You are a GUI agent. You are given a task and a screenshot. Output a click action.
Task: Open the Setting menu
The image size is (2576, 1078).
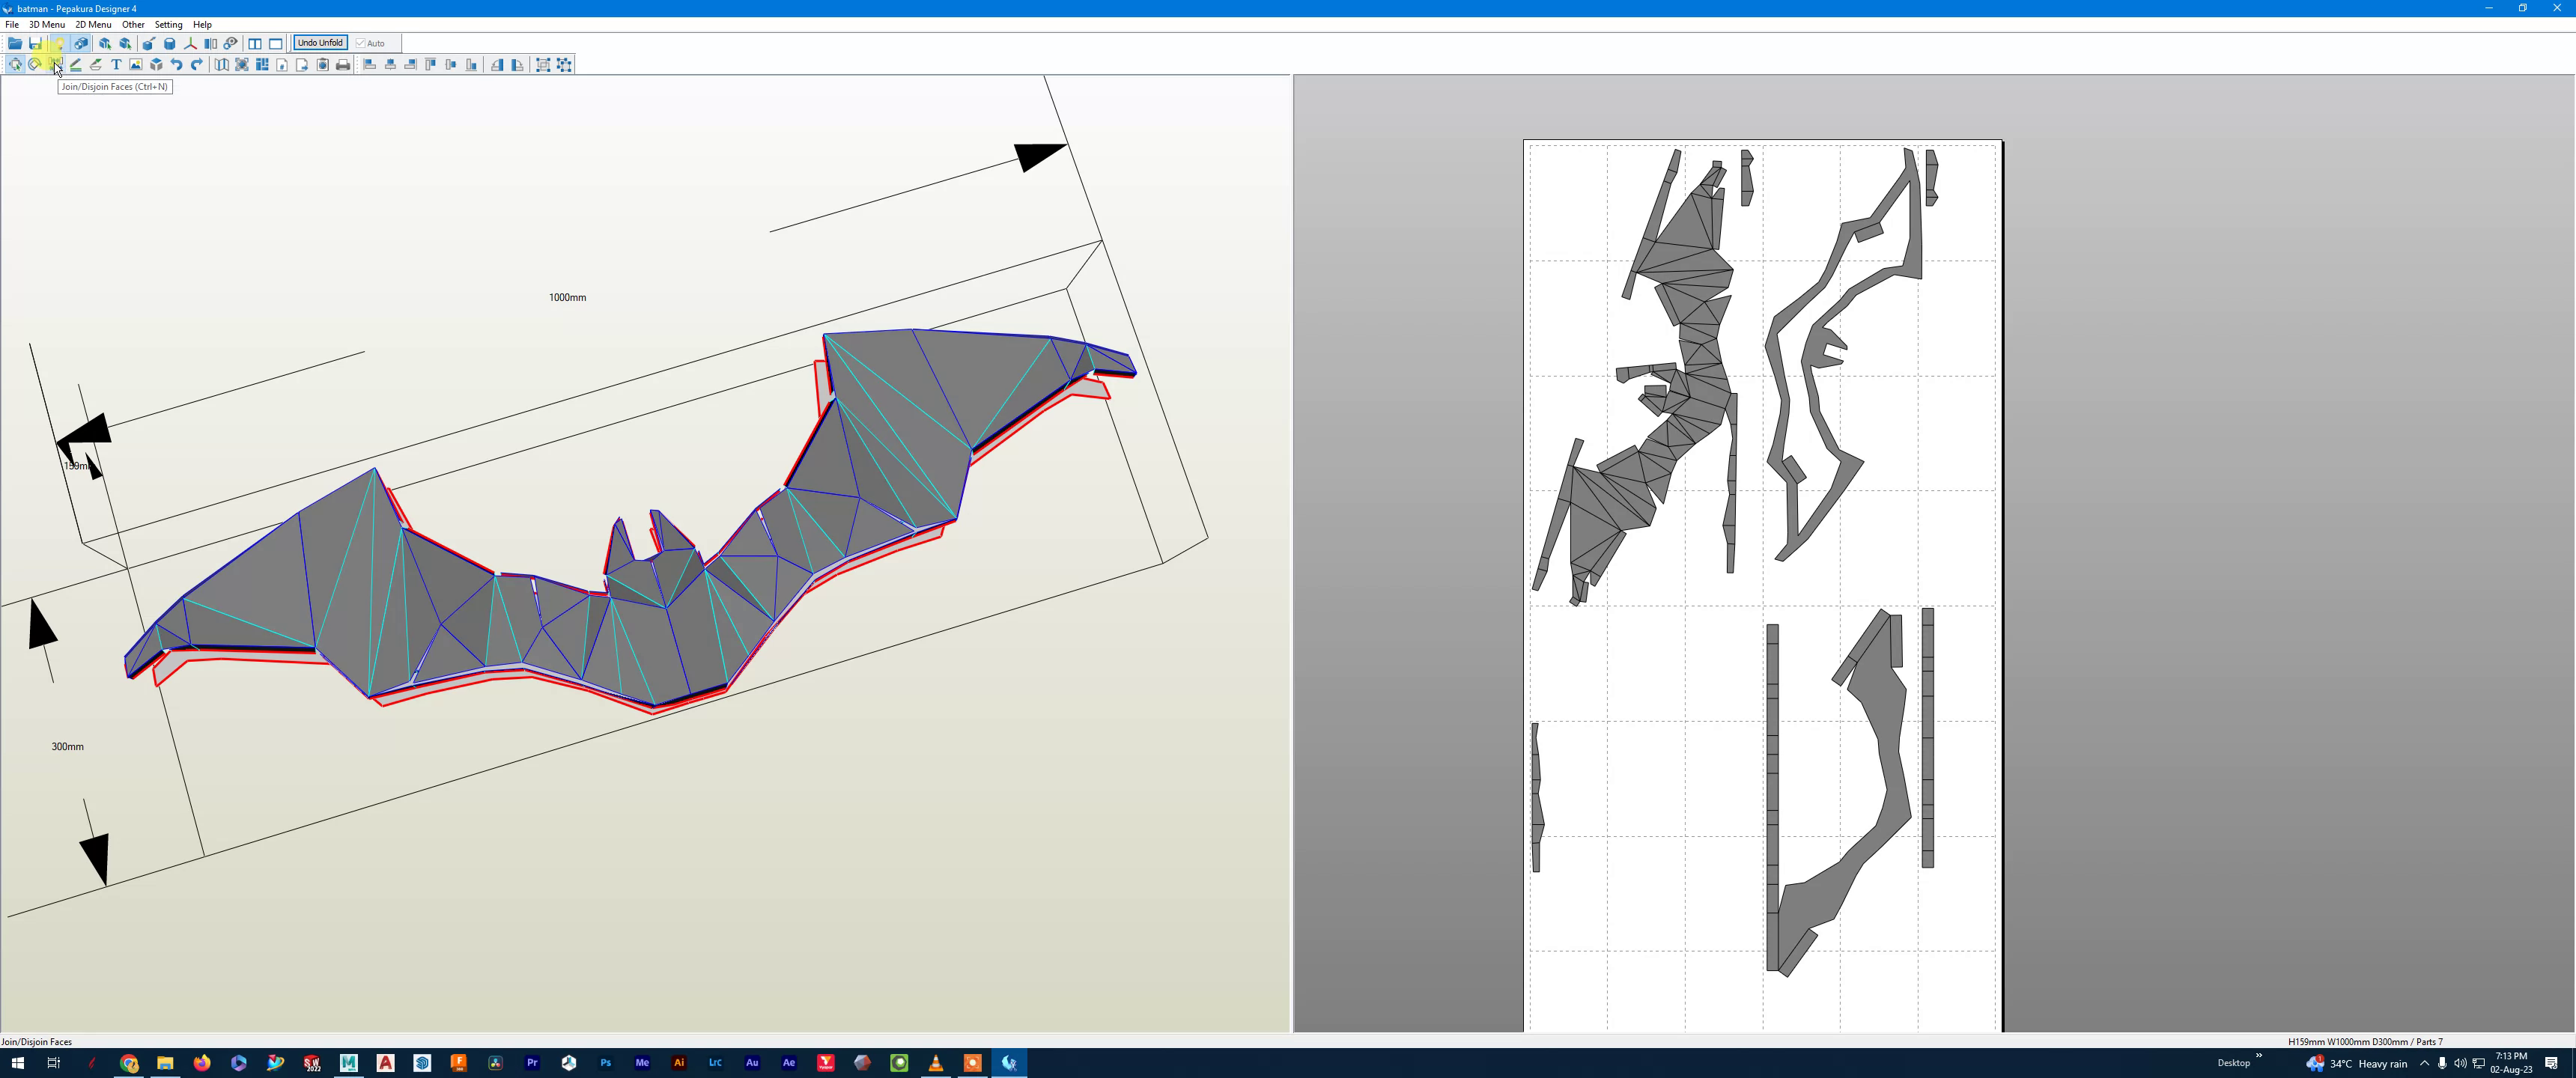(168, 24)
